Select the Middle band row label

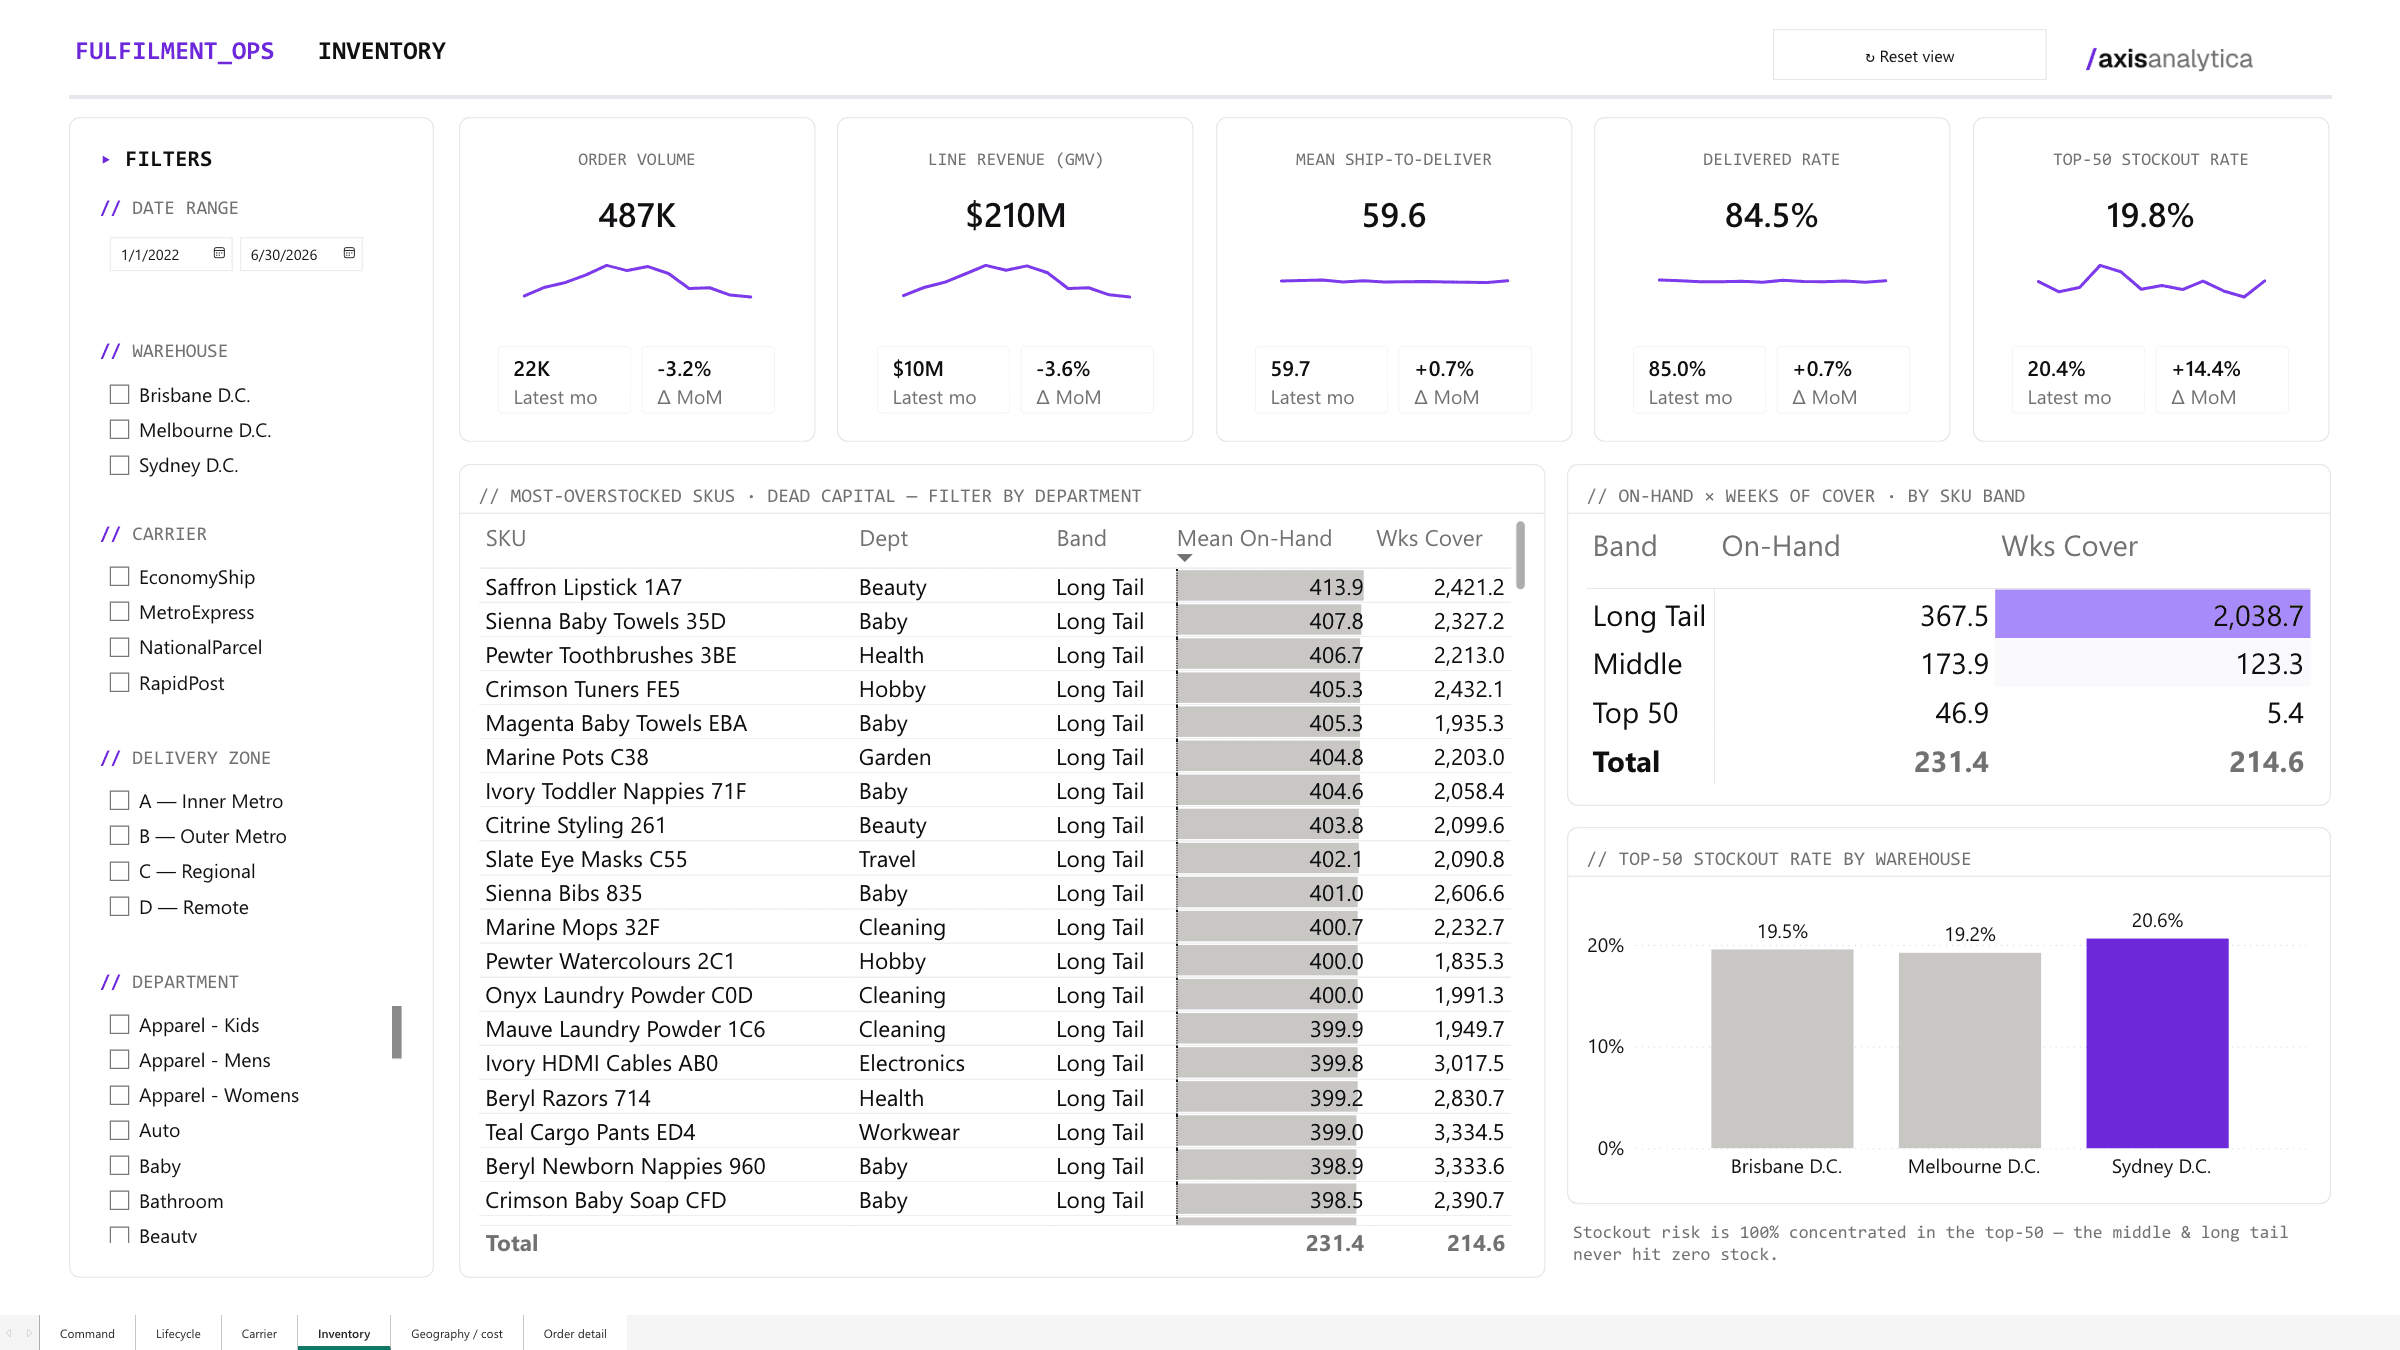tap(1637, 664)
